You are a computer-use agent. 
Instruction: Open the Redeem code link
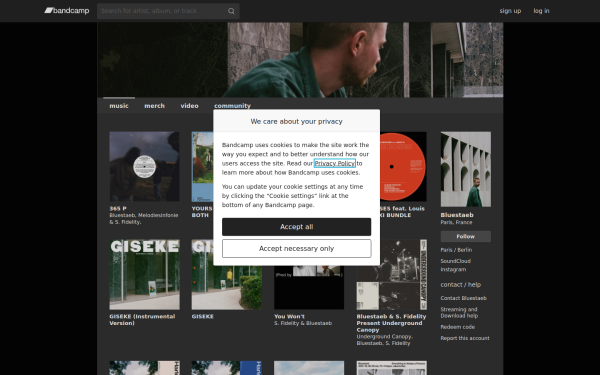pyautogui.click(x=458, y=327)
